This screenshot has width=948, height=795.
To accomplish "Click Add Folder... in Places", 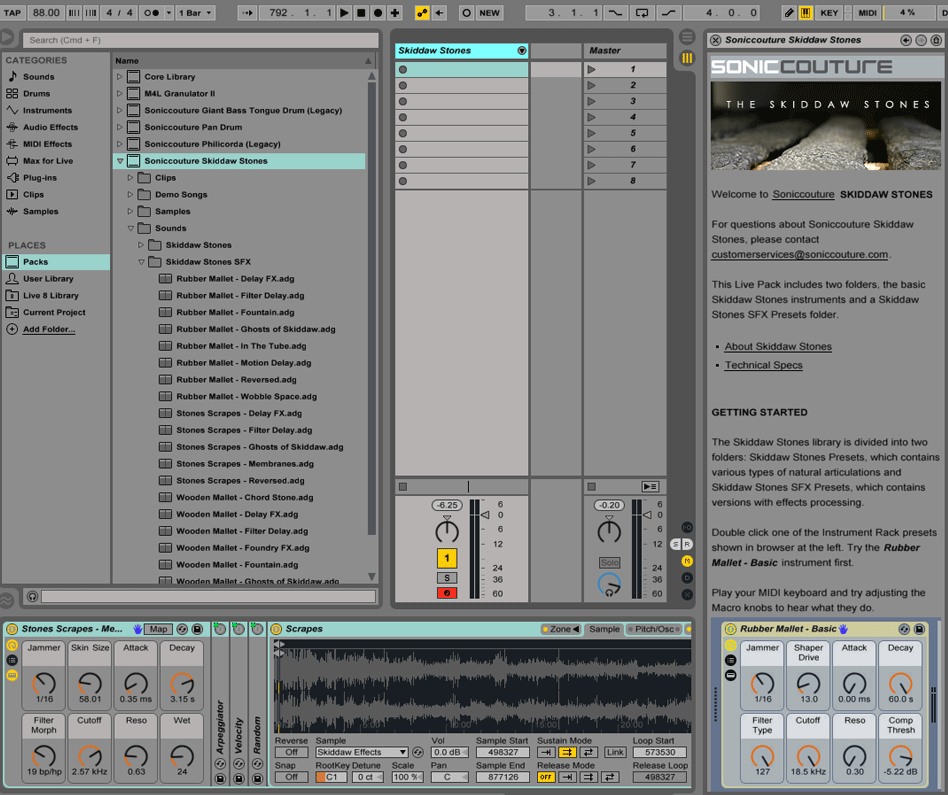I will click(x=49, y=329).
